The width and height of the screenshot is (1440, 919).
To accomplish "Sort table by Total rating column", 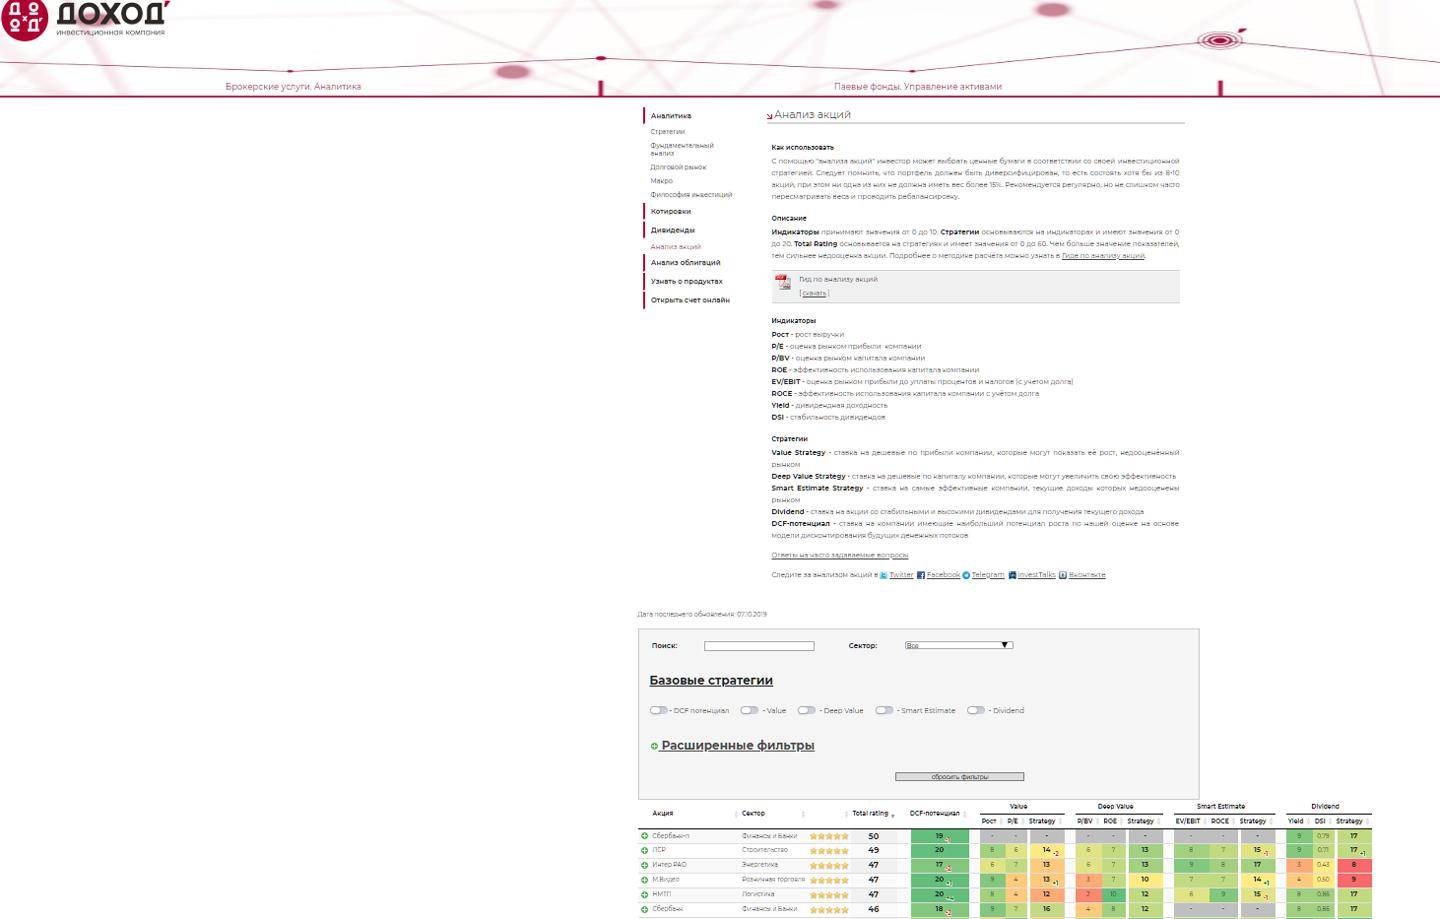I will click(x=870, y=813).
